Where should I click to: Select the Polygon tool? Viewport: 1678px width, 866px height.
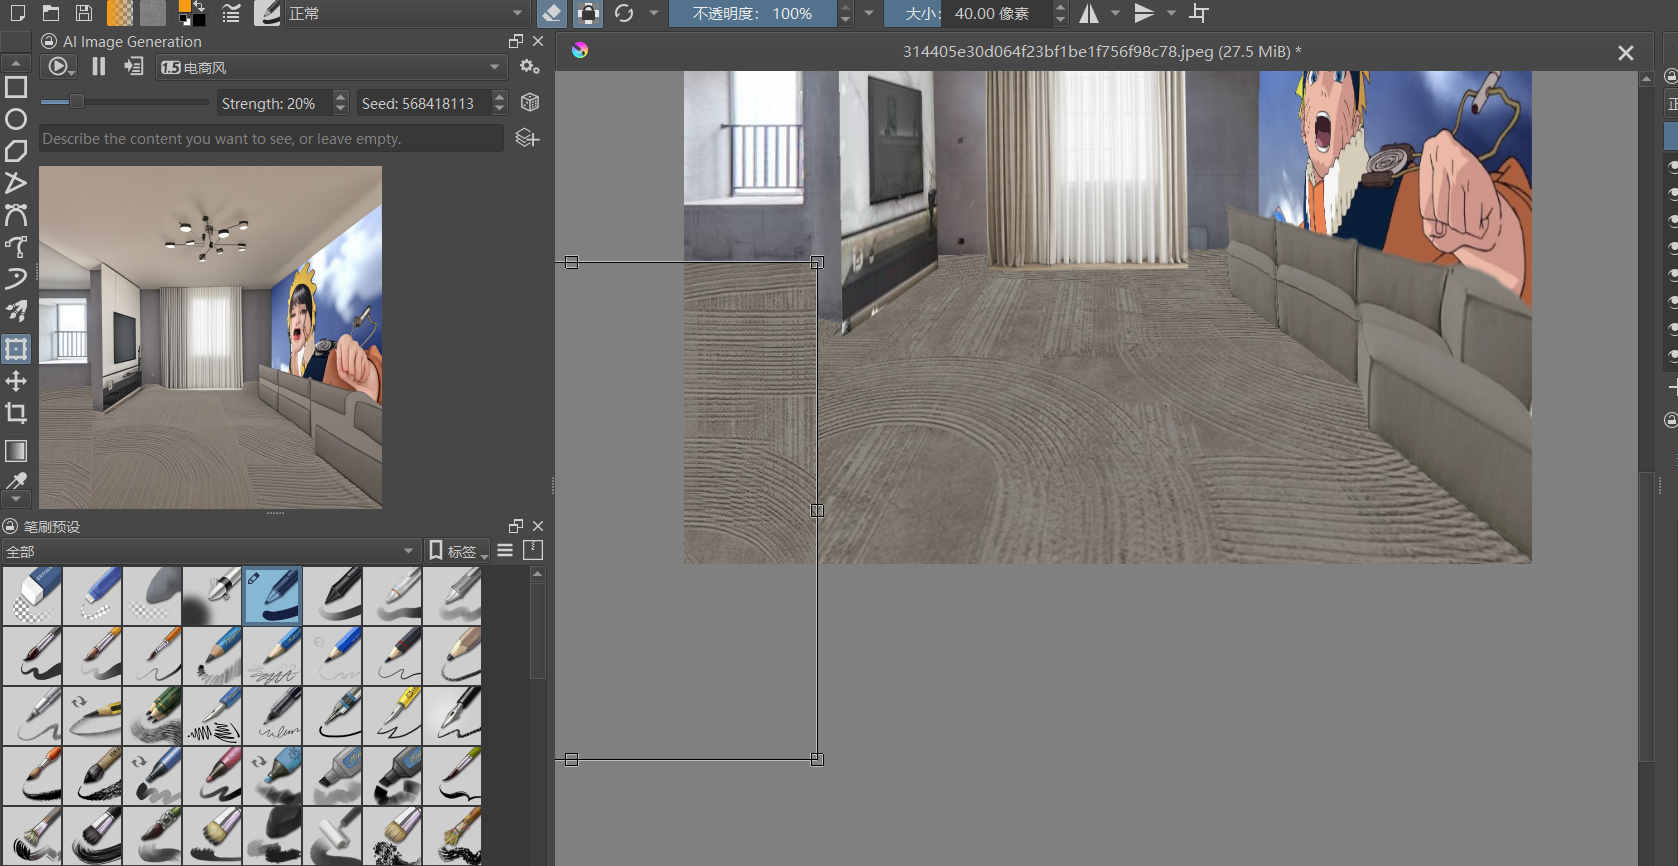pyautogui.click(x=16, y=151)
